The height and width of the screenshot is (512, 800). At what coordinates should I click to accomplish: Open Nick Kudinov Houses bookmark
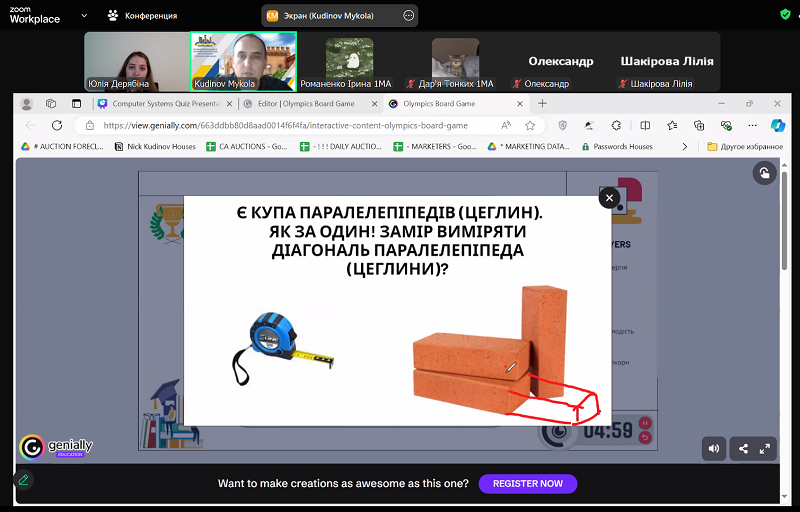click(155, 146)
